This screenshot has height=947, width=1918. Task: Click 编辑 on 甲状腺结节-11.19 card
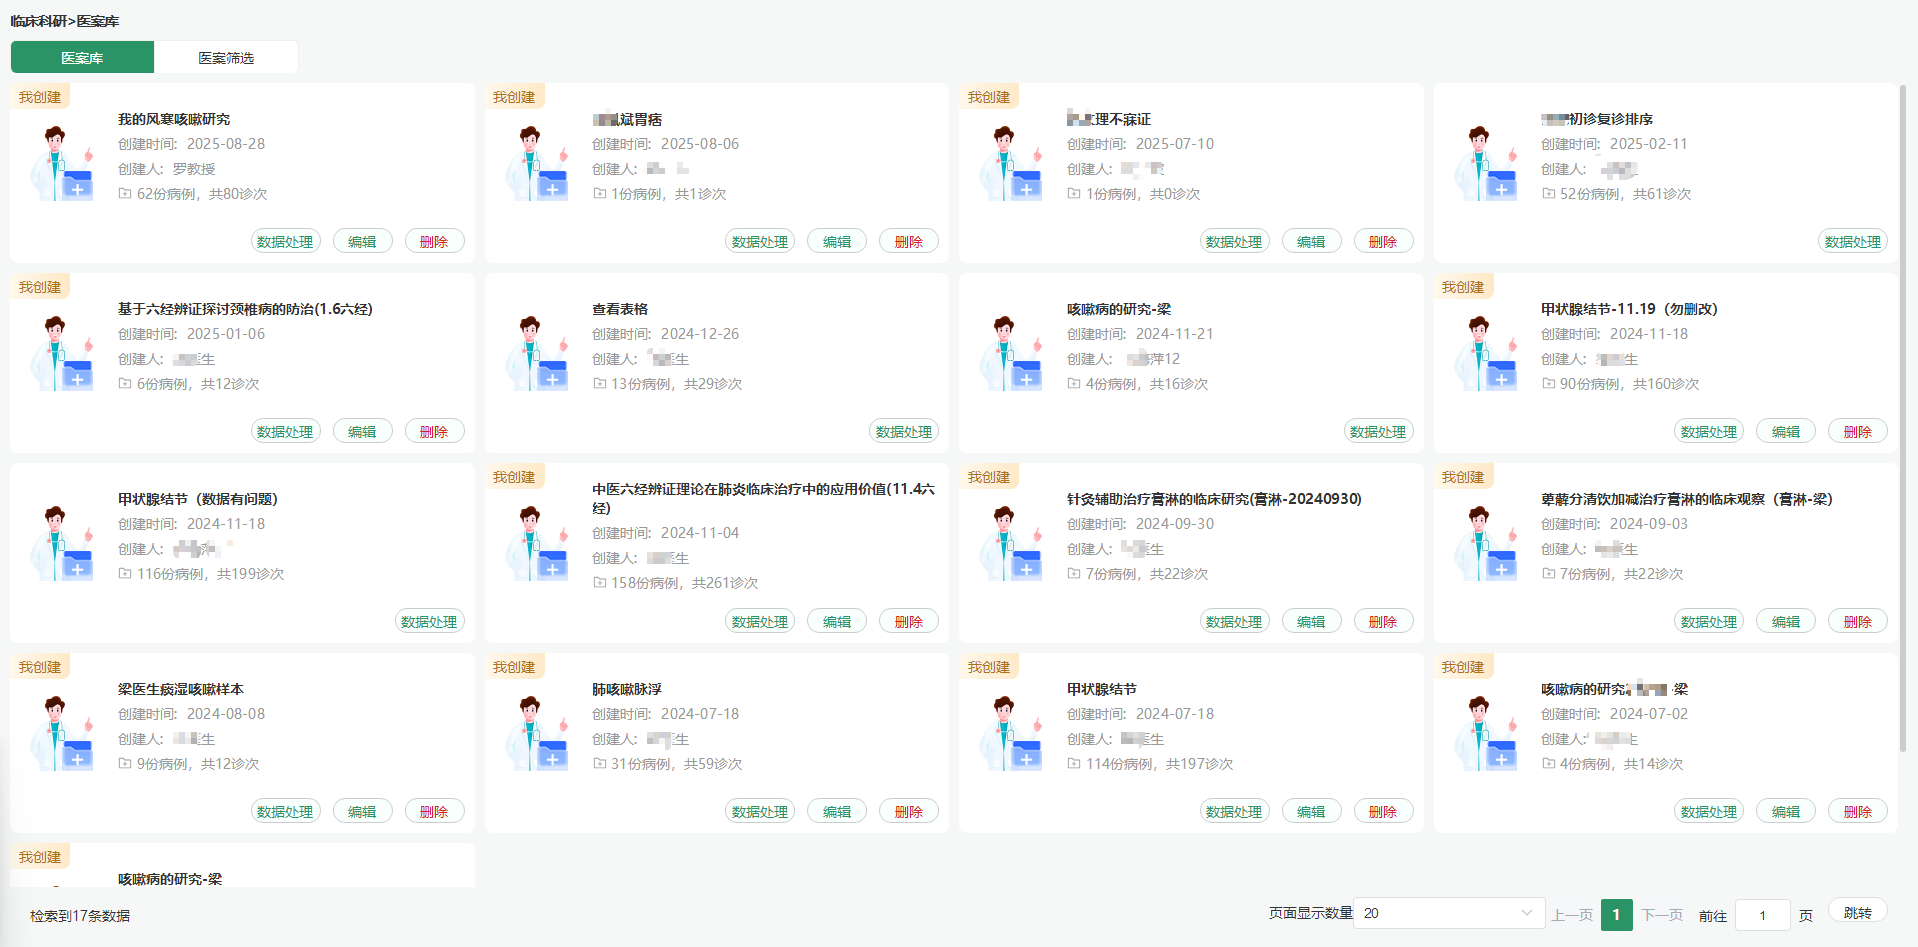click(1785, 430)
